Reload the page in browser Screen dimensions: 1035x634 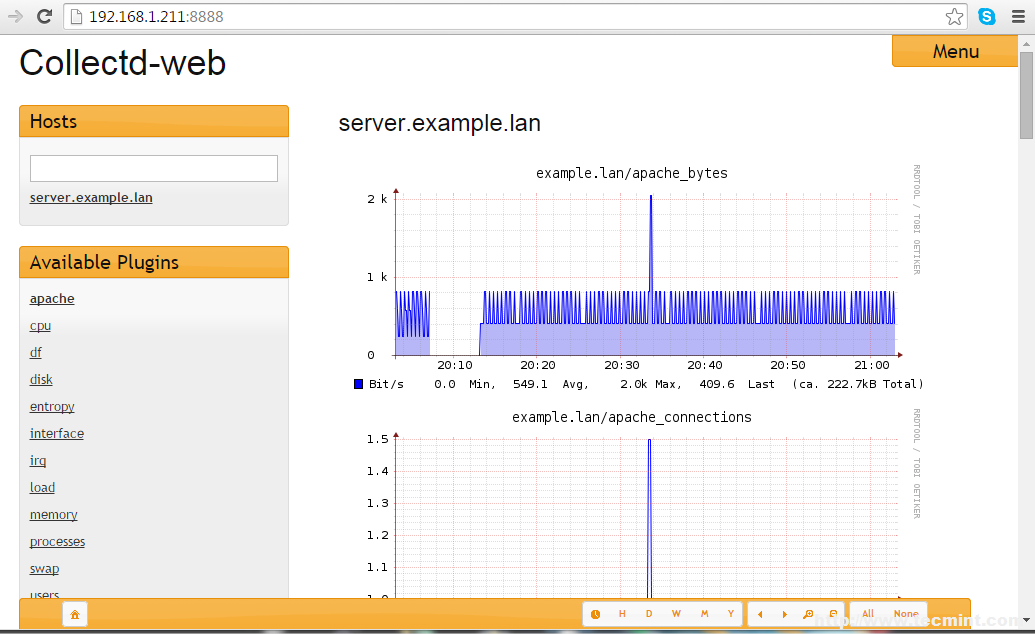coord(44,16)
